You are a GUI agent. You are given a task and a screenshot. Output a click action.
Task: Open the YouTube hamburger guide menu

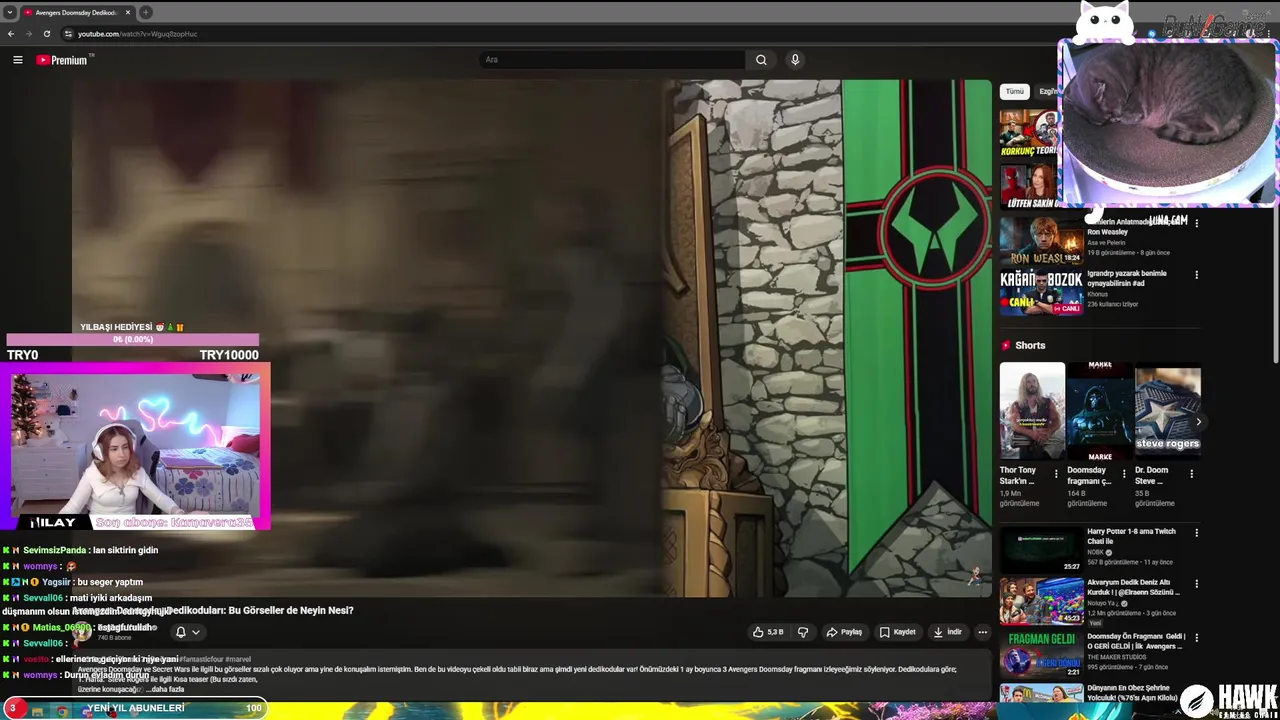coord(17,60)
